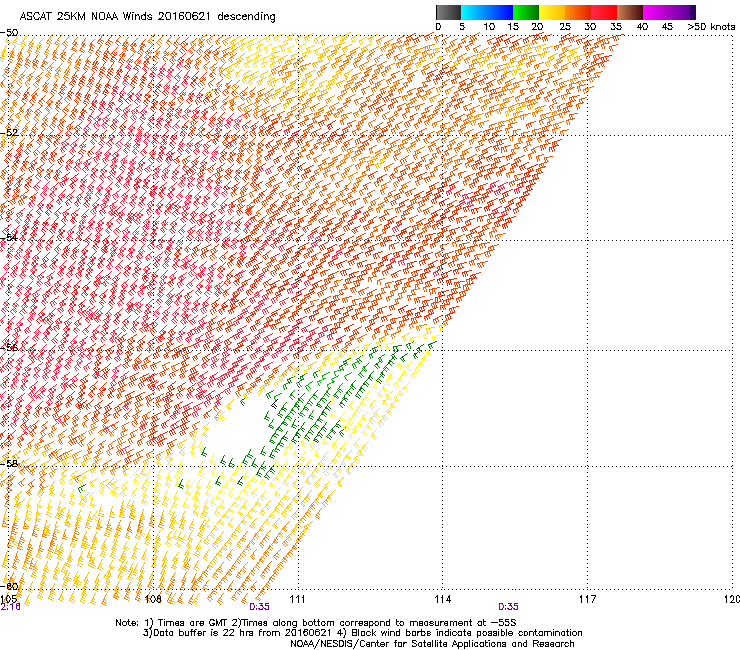This screenshot has height=650, width=740.
Task: Click the '0:35' time label left of 111
Action: click(x=259, y=607)
